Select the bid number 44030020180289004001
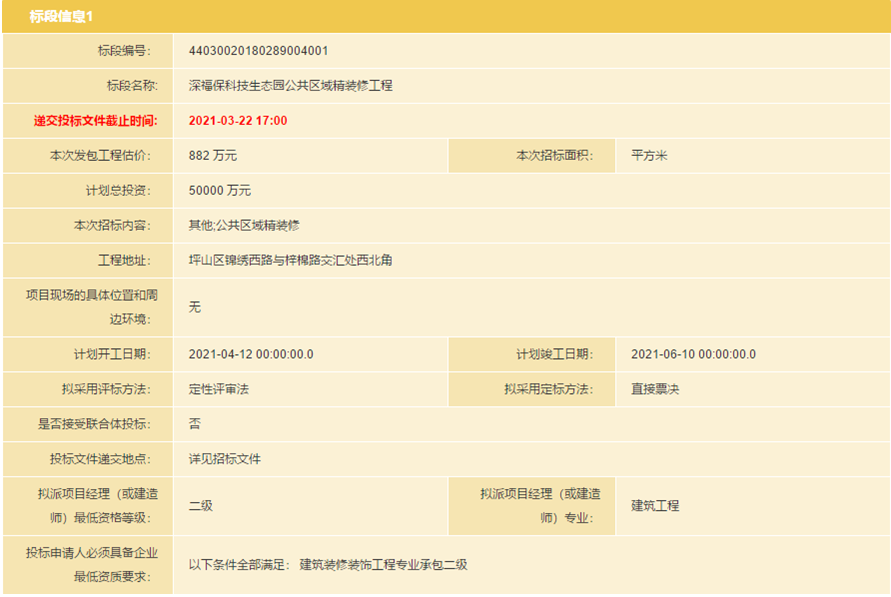 [x=258, y=51]
